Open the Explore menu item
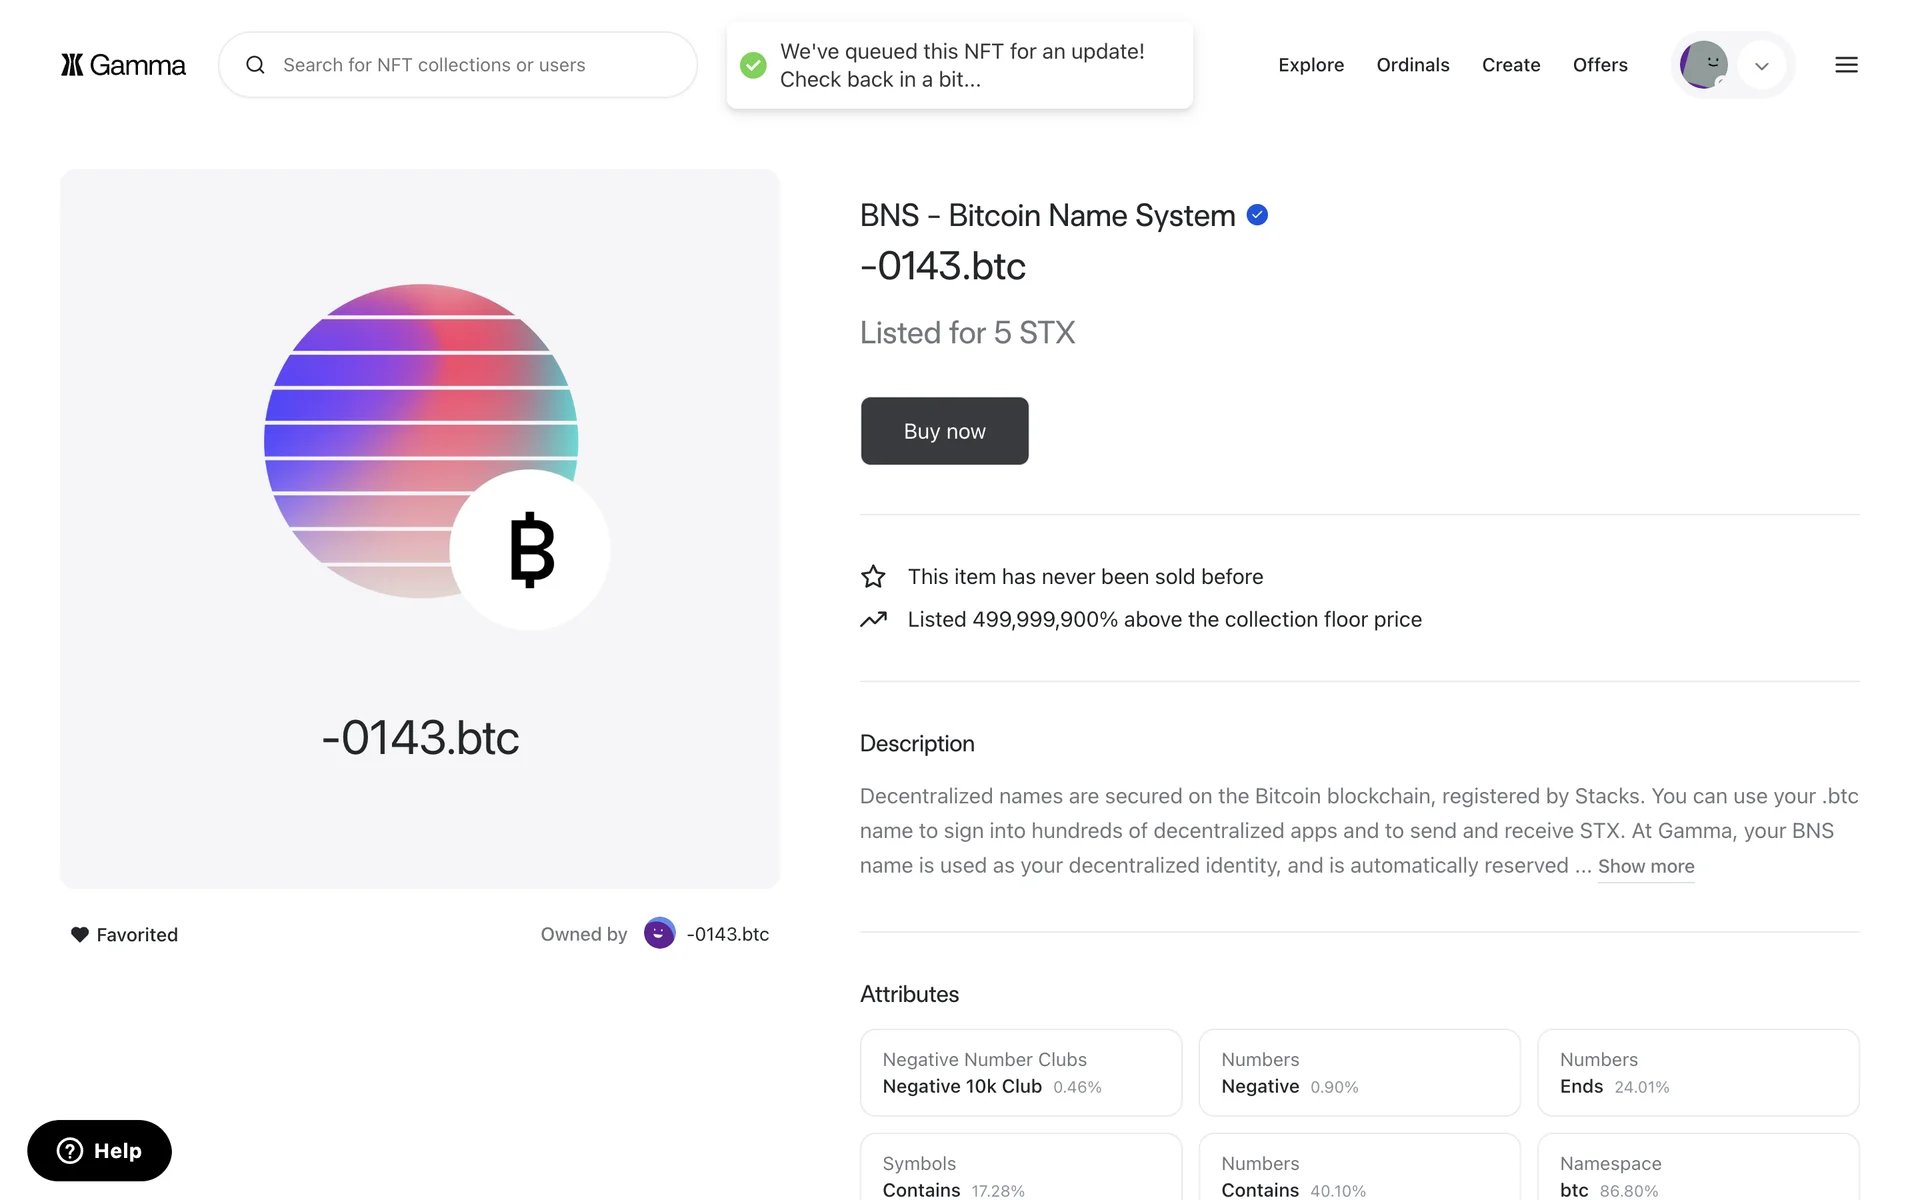This screenshot has width=1920, height=1200. [1310, 65]
